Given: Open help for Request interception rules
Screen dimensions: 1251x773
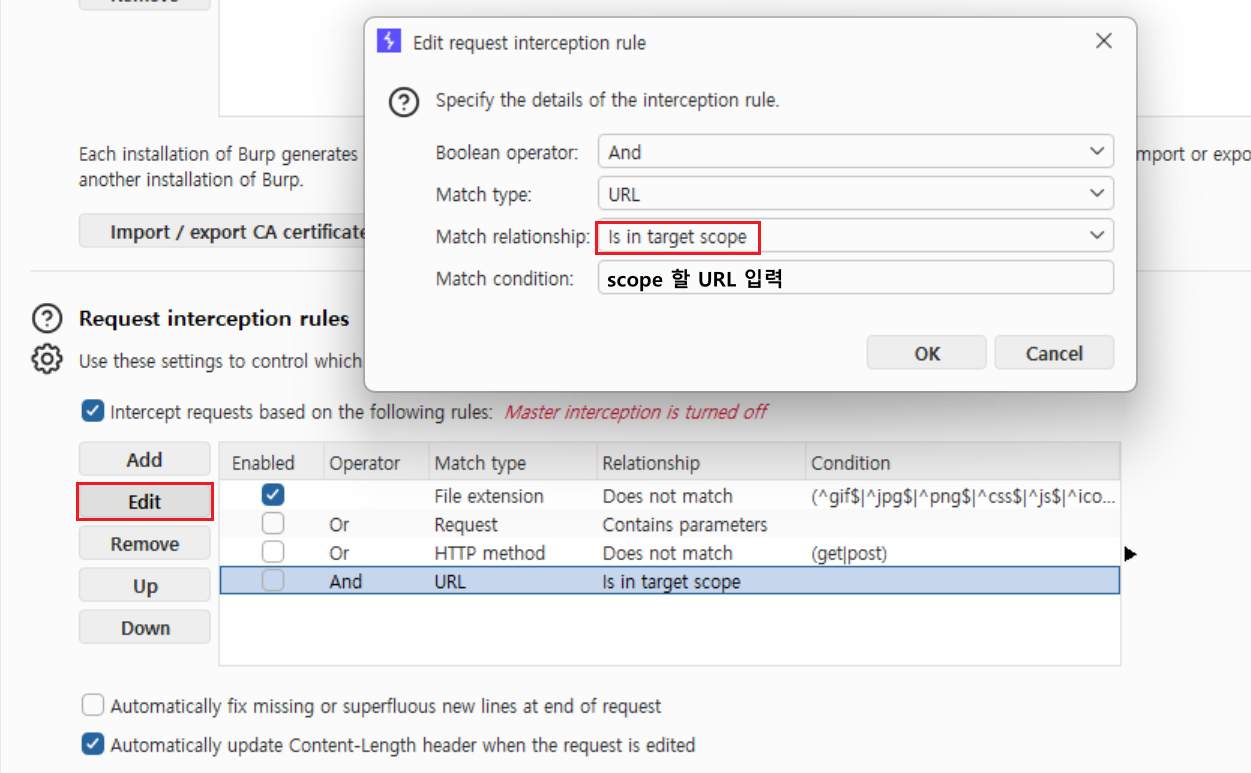Looking at the screenshot, I should coord(47,319).
